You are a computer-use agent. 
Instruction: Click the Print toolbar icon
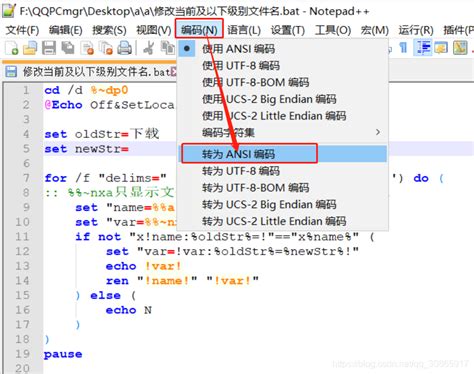click(x=125, y=48)
